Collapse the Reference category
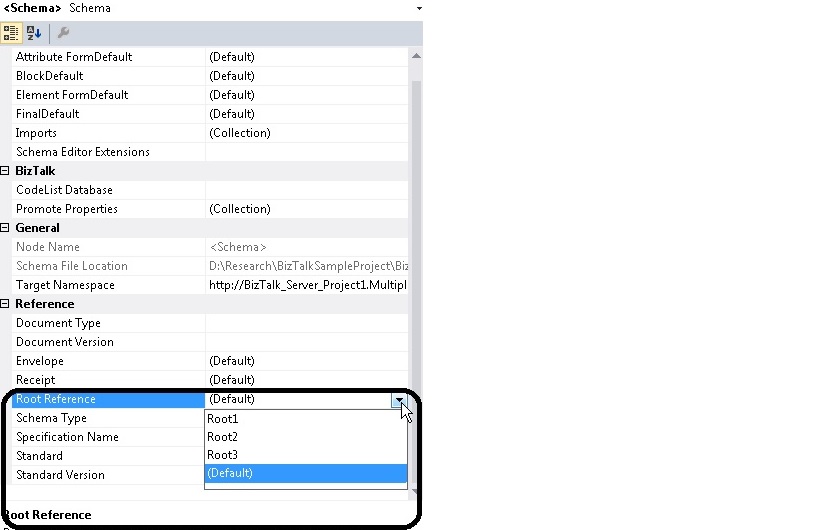The height and width of the screenshot is (530, 819). 6,304
